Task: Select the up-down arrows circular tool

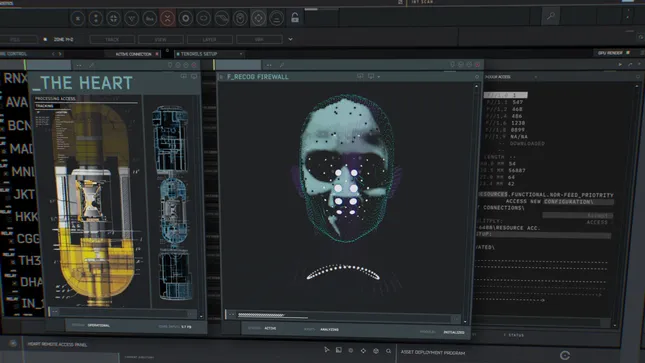Action: 96,18
